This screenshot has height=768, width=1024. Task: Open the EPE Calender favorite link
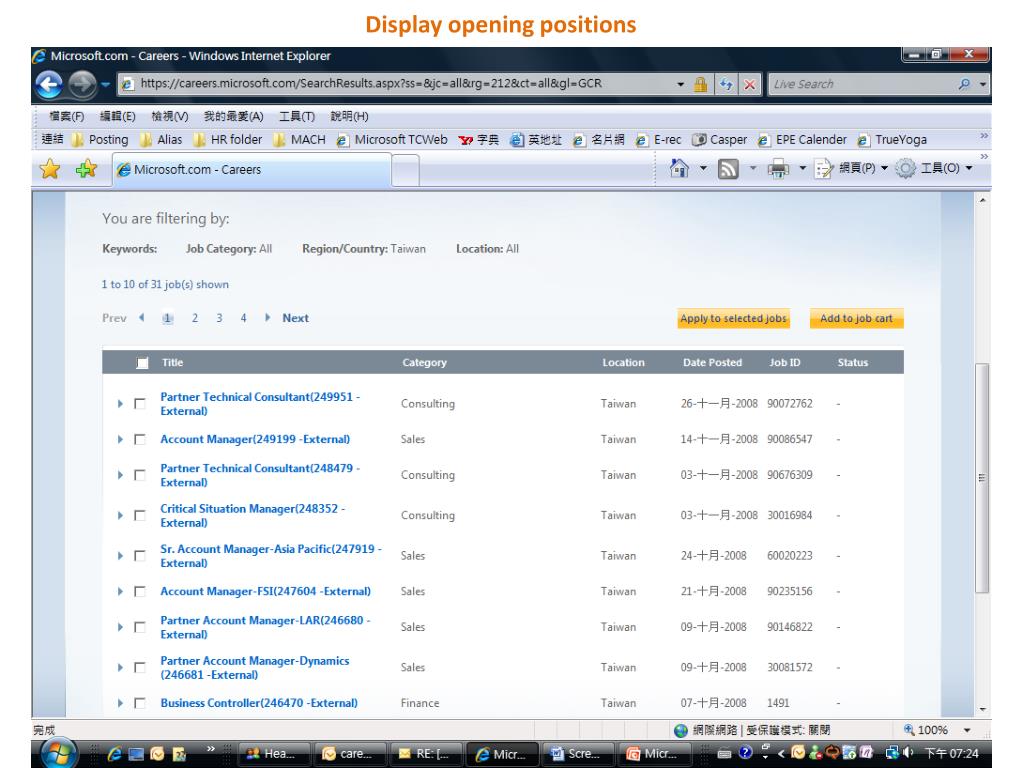[x=802, y=140]
